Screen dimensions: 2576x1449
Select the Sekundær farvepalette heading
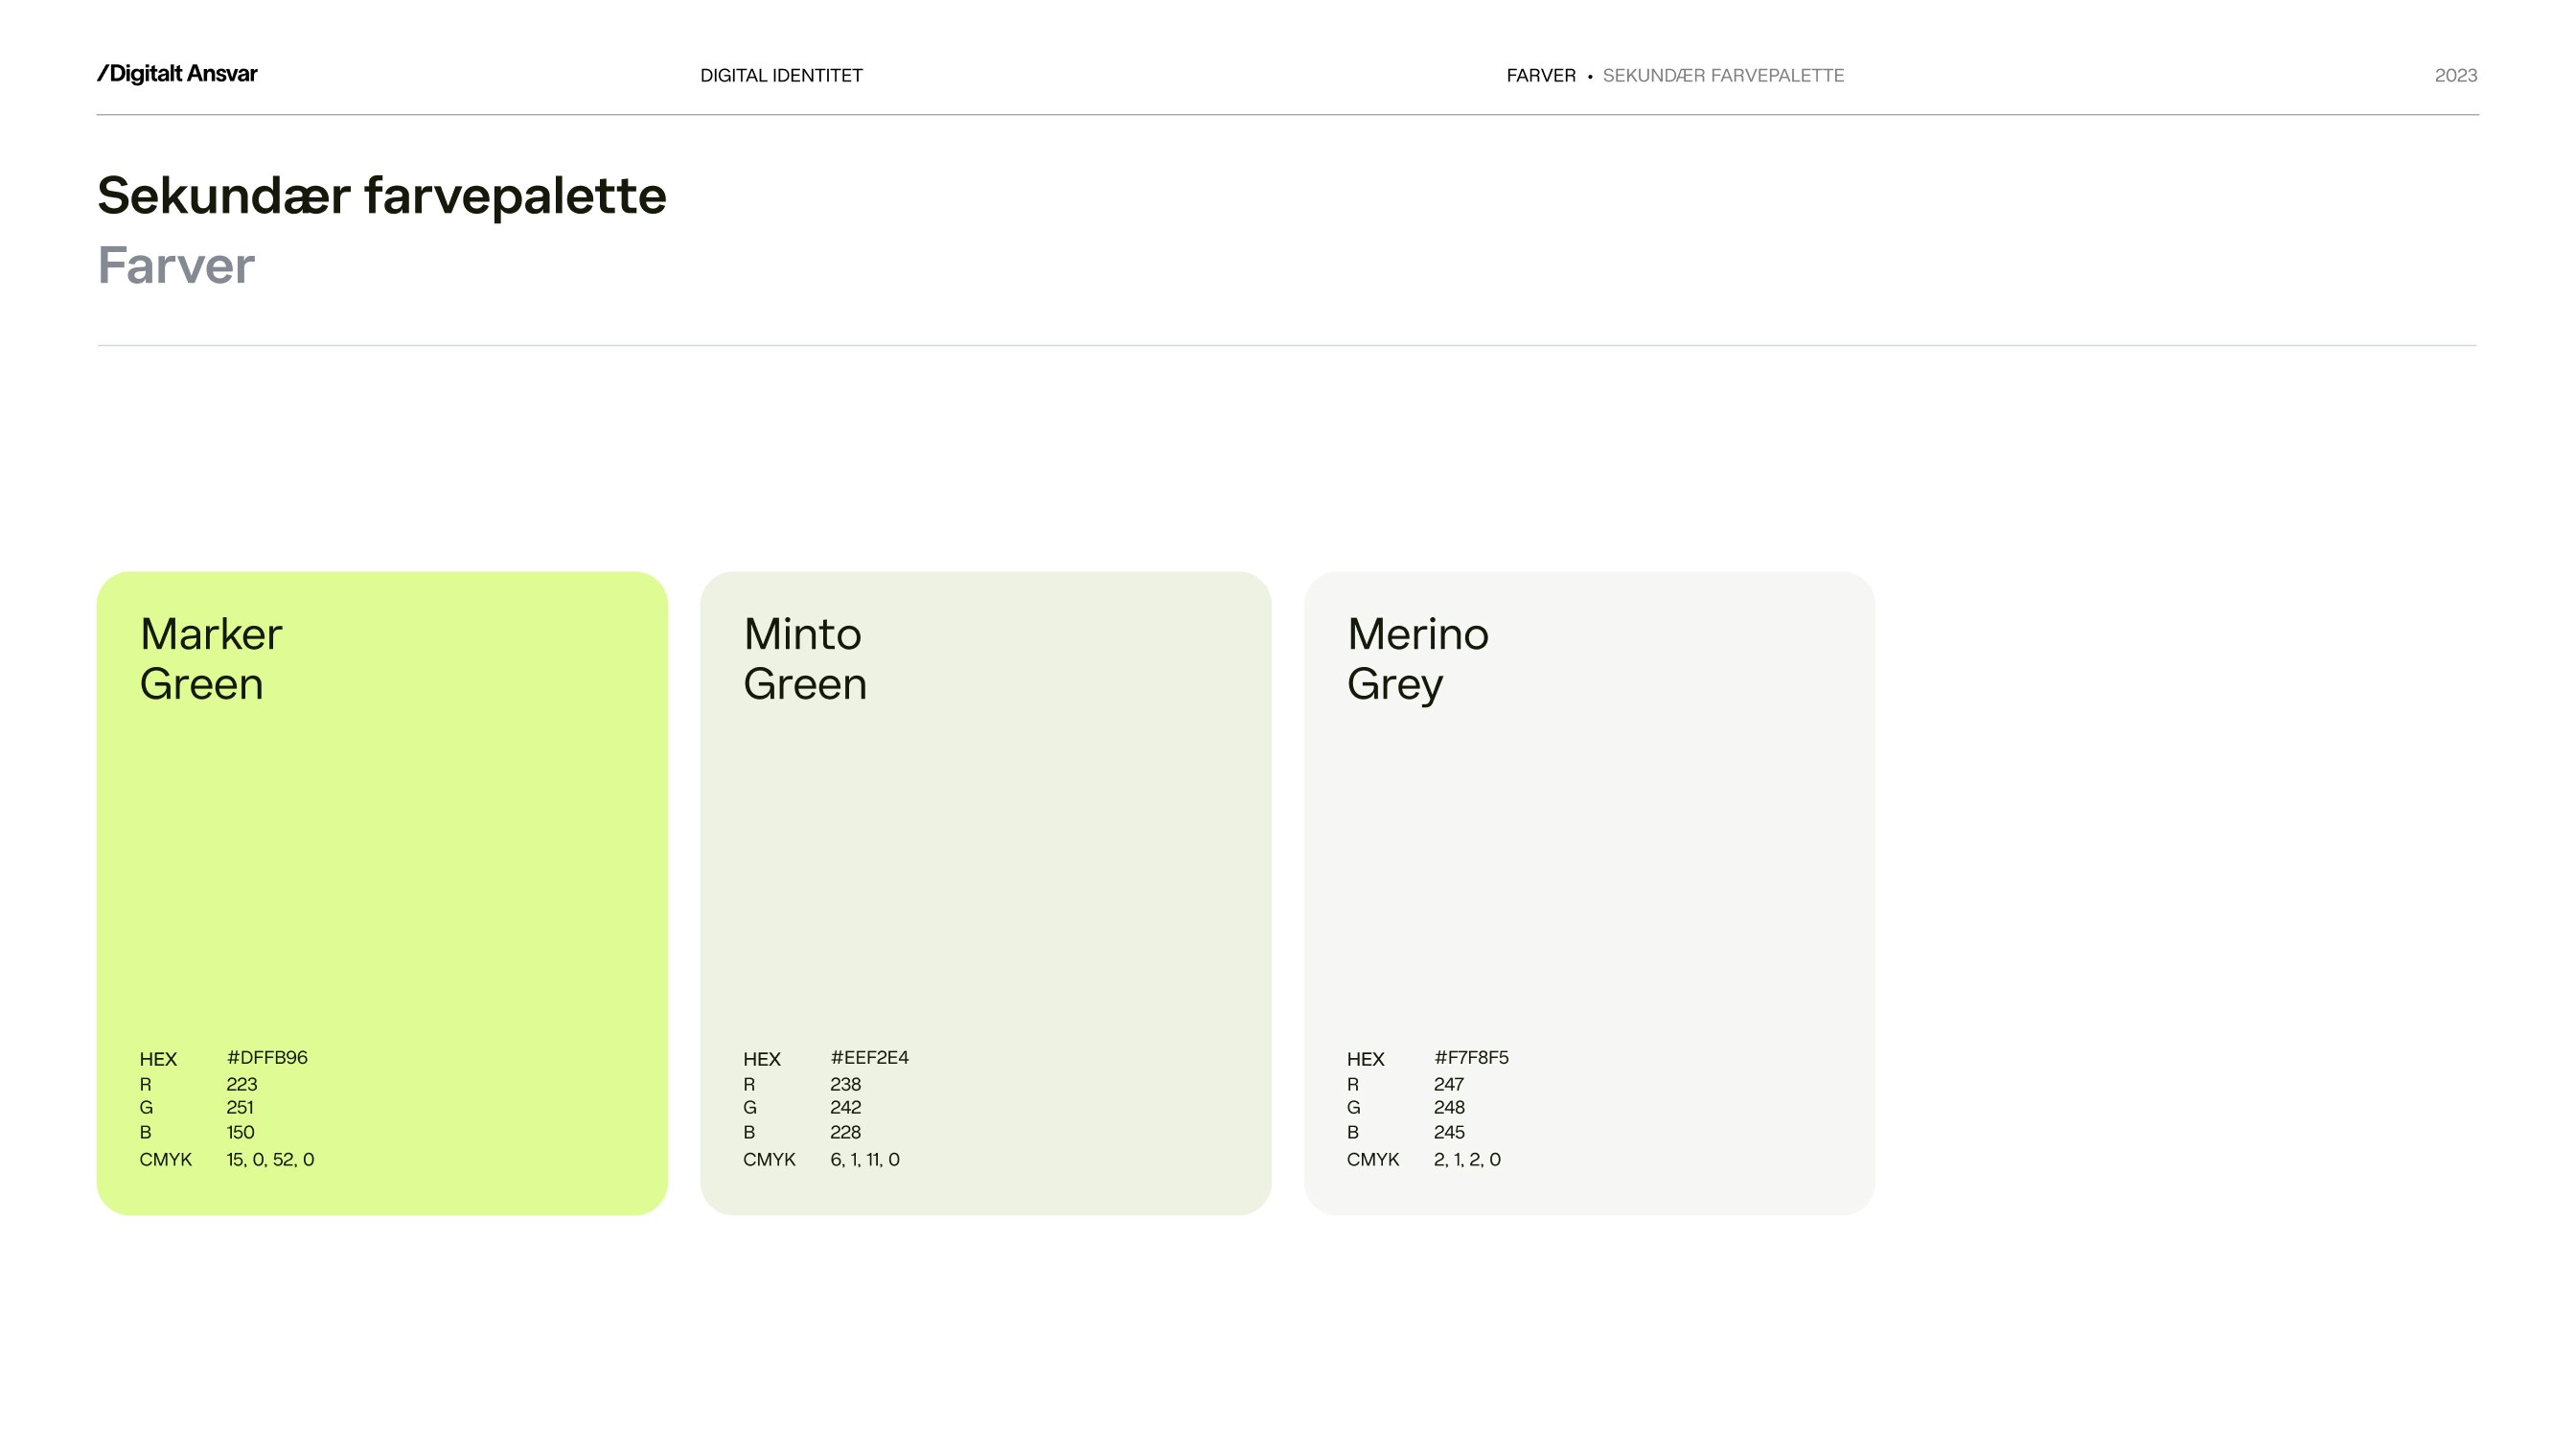click(382, 195)
